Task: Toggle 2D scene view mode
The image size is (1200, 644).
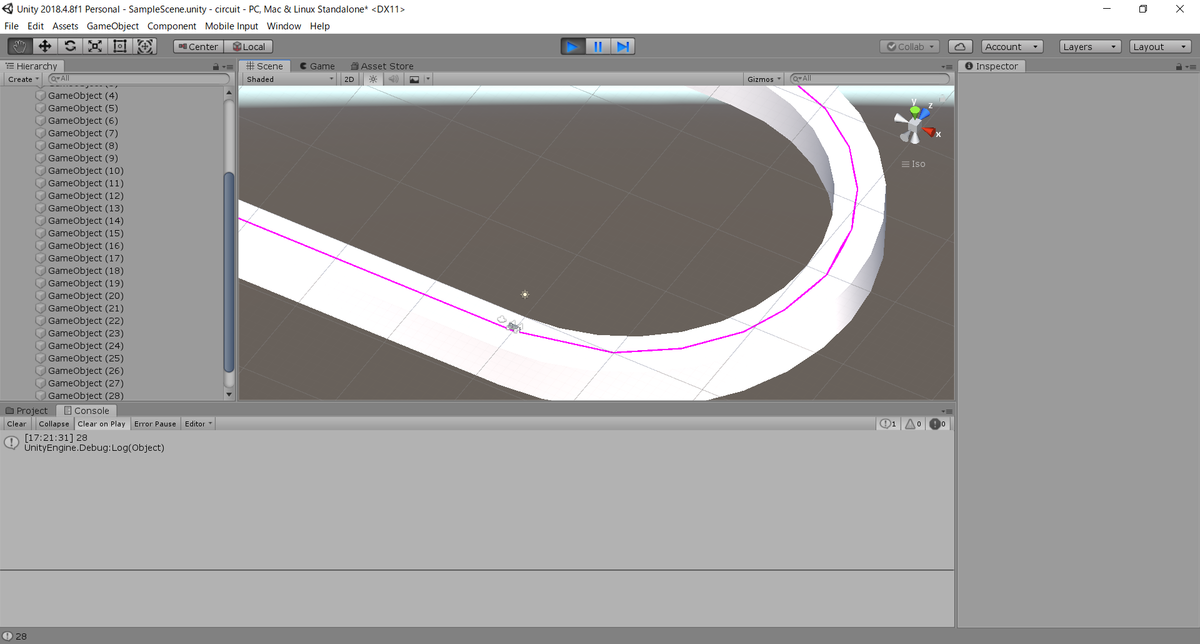Action: (350, 78)
